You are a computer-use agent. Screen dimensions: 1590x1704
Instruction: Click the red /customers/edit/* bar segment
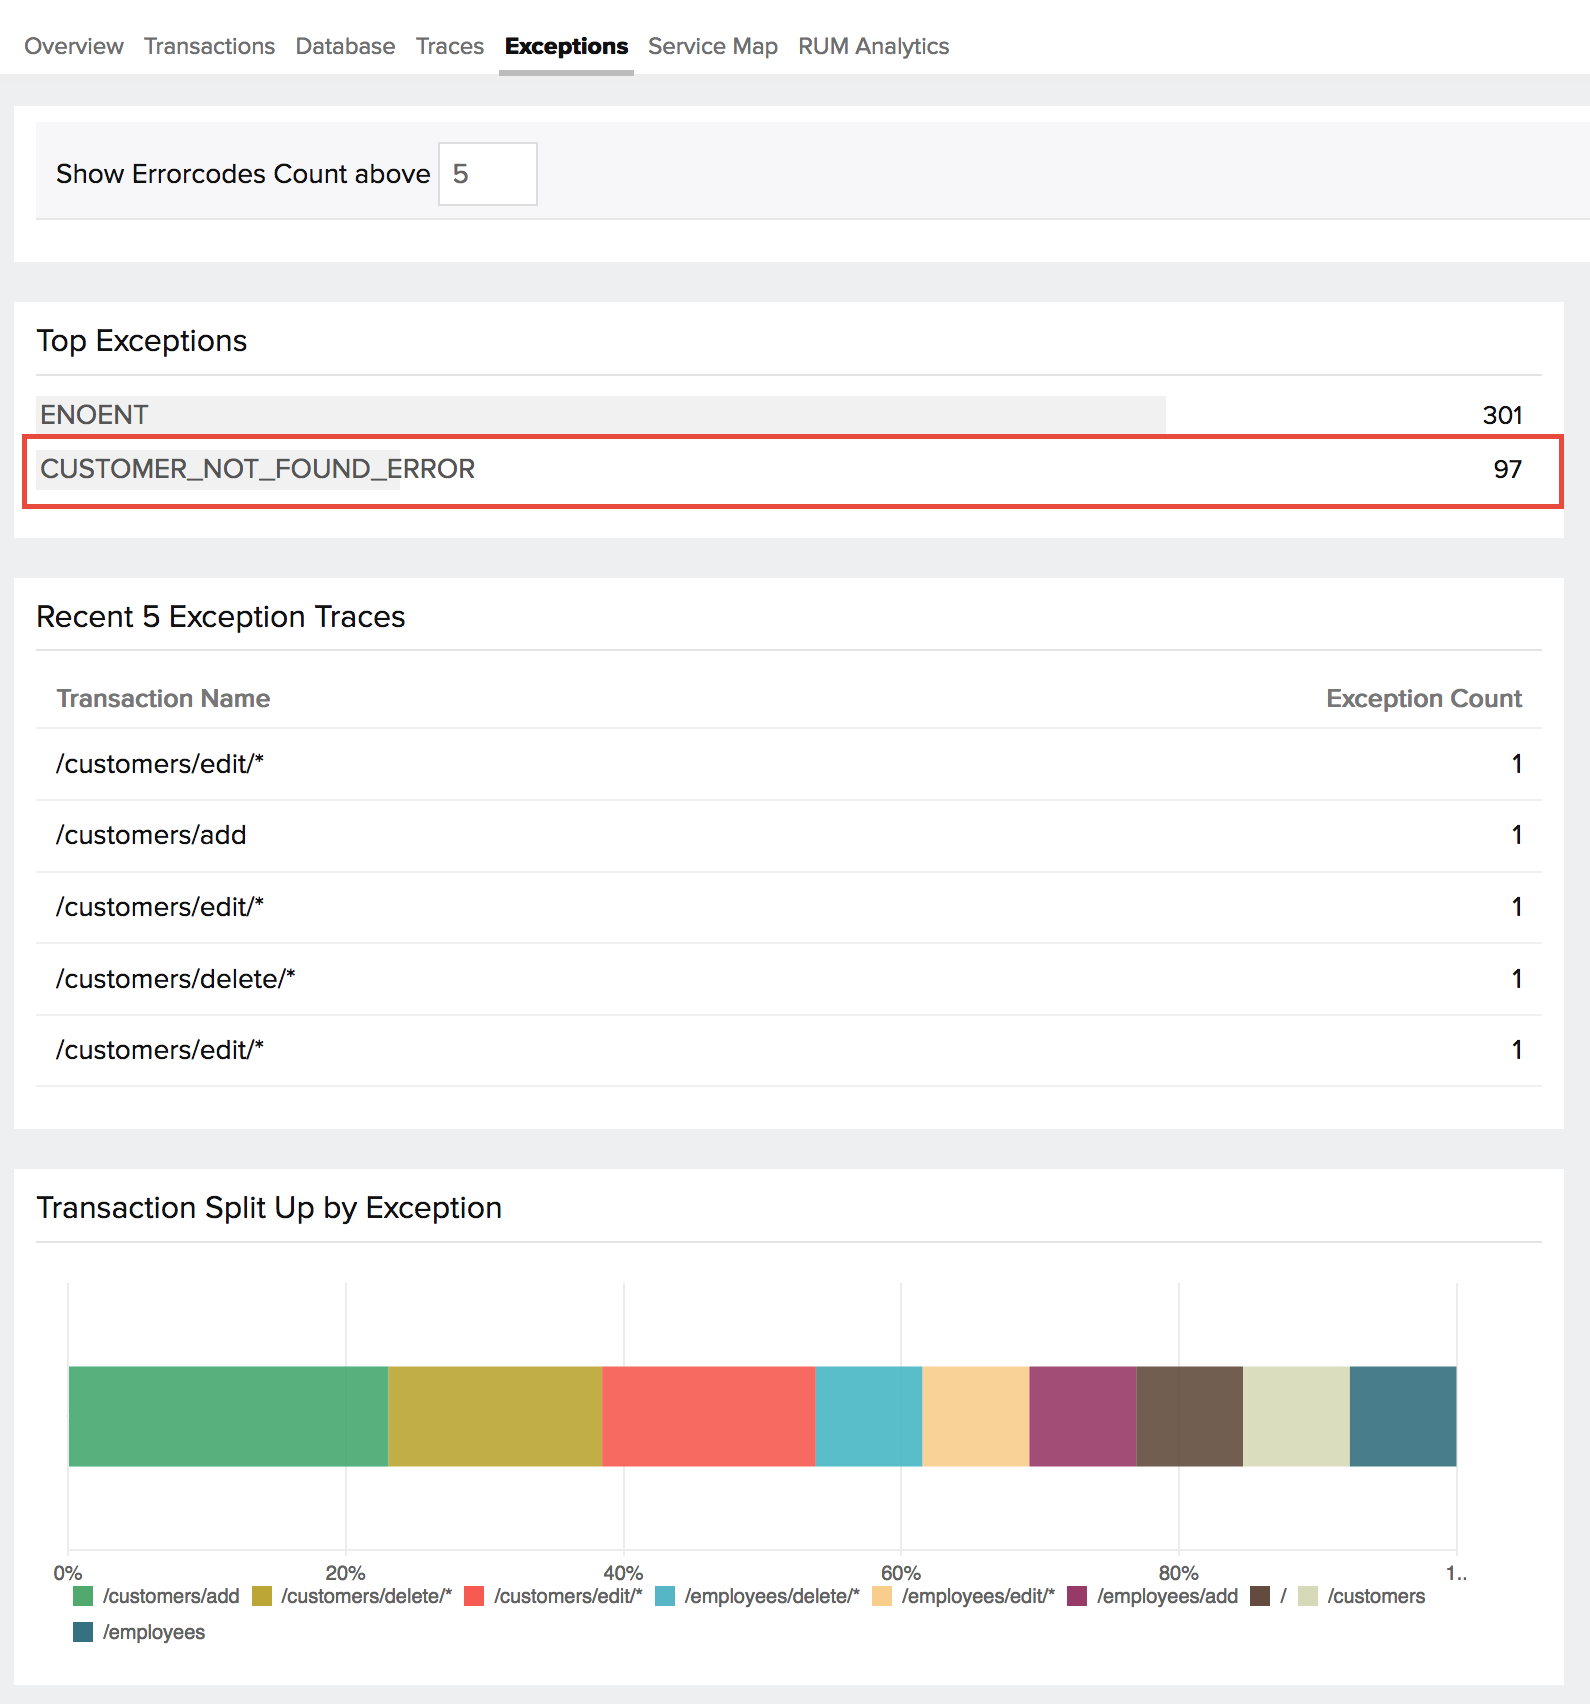[708, 1416]
